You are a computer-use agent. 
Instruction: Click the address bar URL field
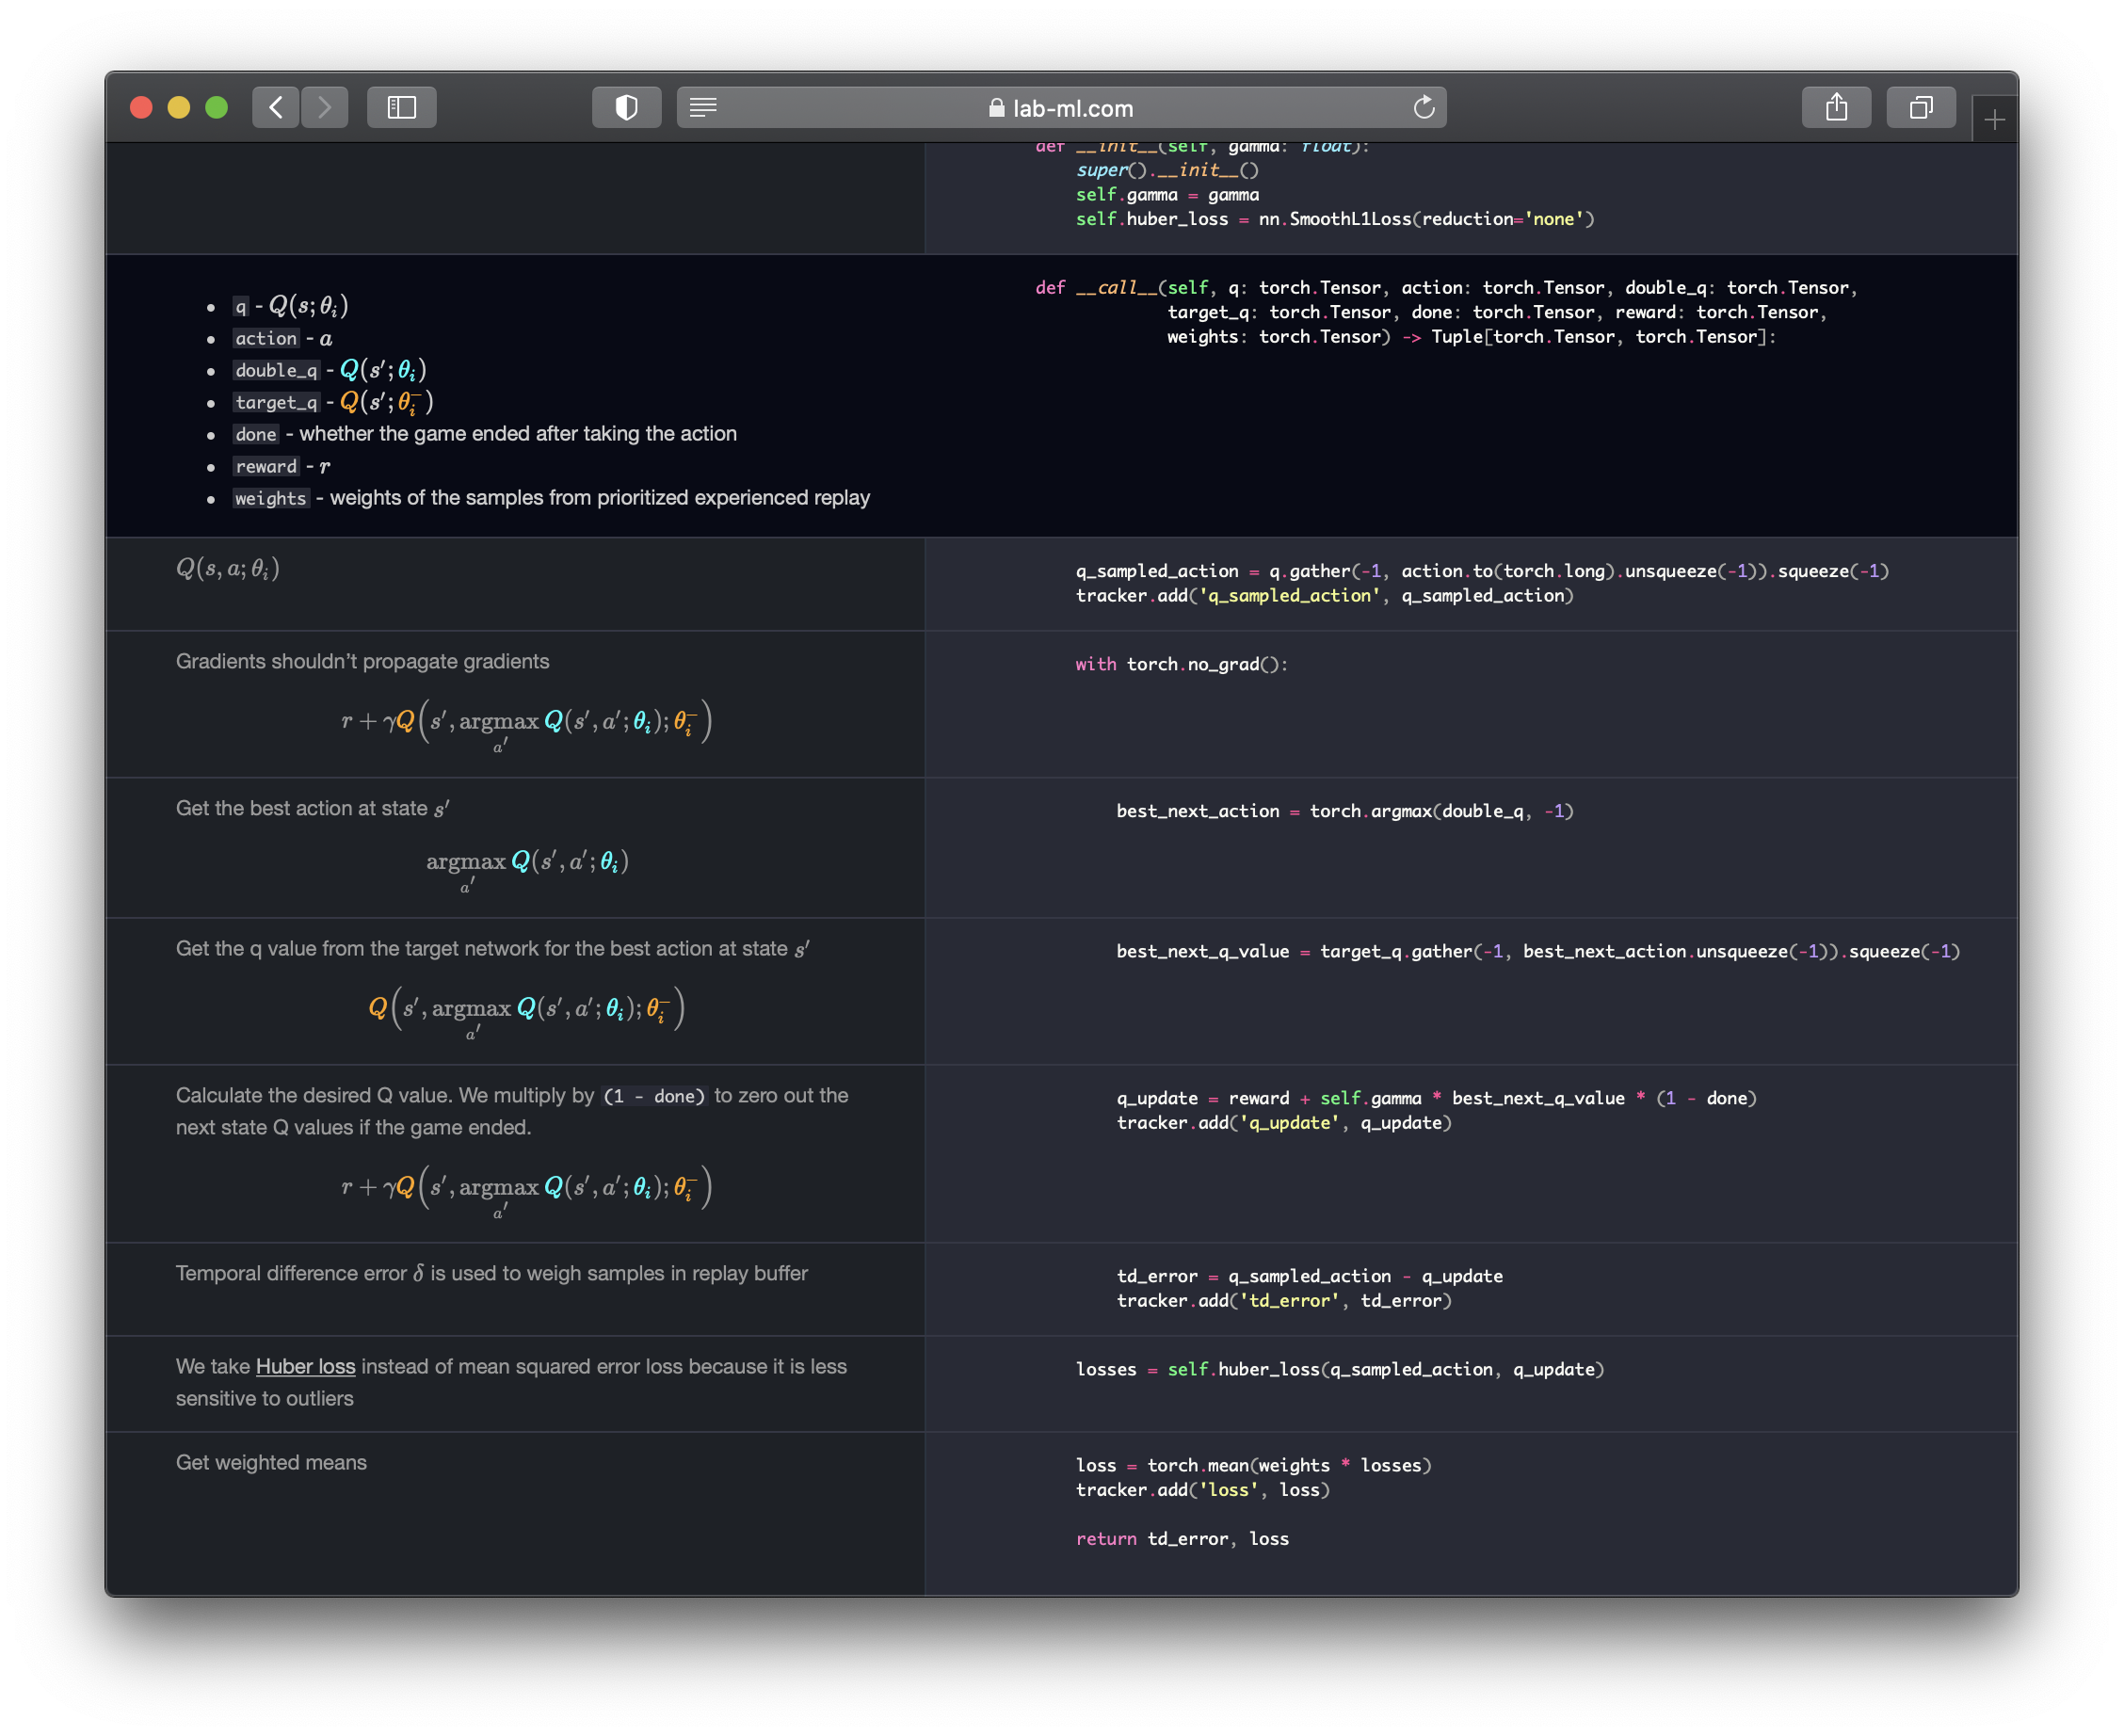pos(1062,104)
